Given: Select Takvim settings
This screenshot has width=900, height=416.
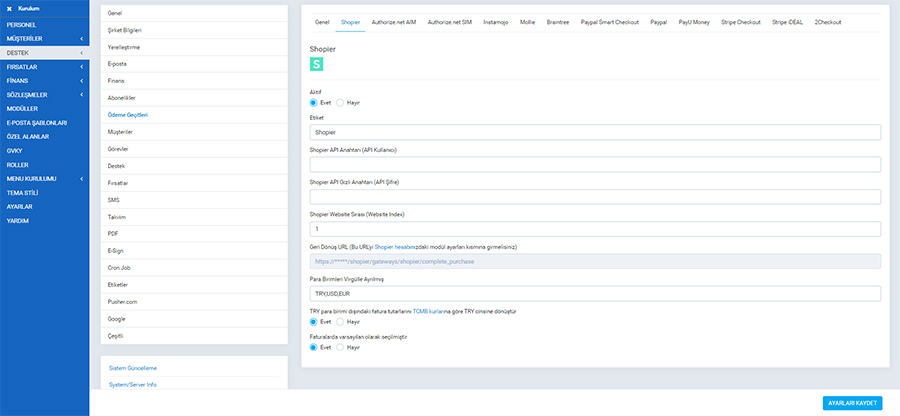Looking at the screenshot, I should (194, 217).
